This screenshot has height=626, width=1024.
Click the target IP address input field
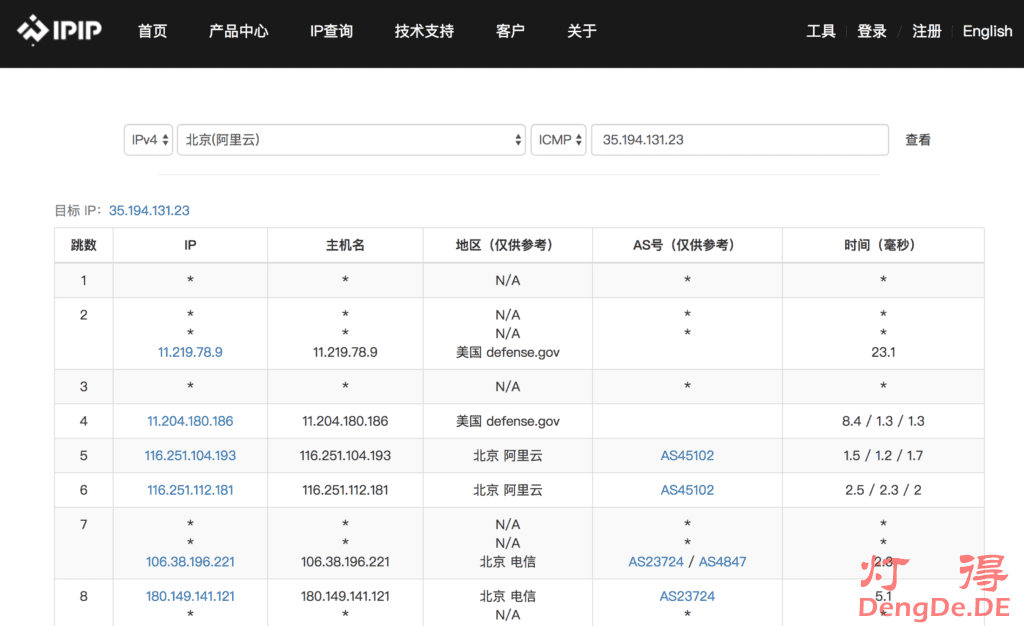click(x=739, y=140)
